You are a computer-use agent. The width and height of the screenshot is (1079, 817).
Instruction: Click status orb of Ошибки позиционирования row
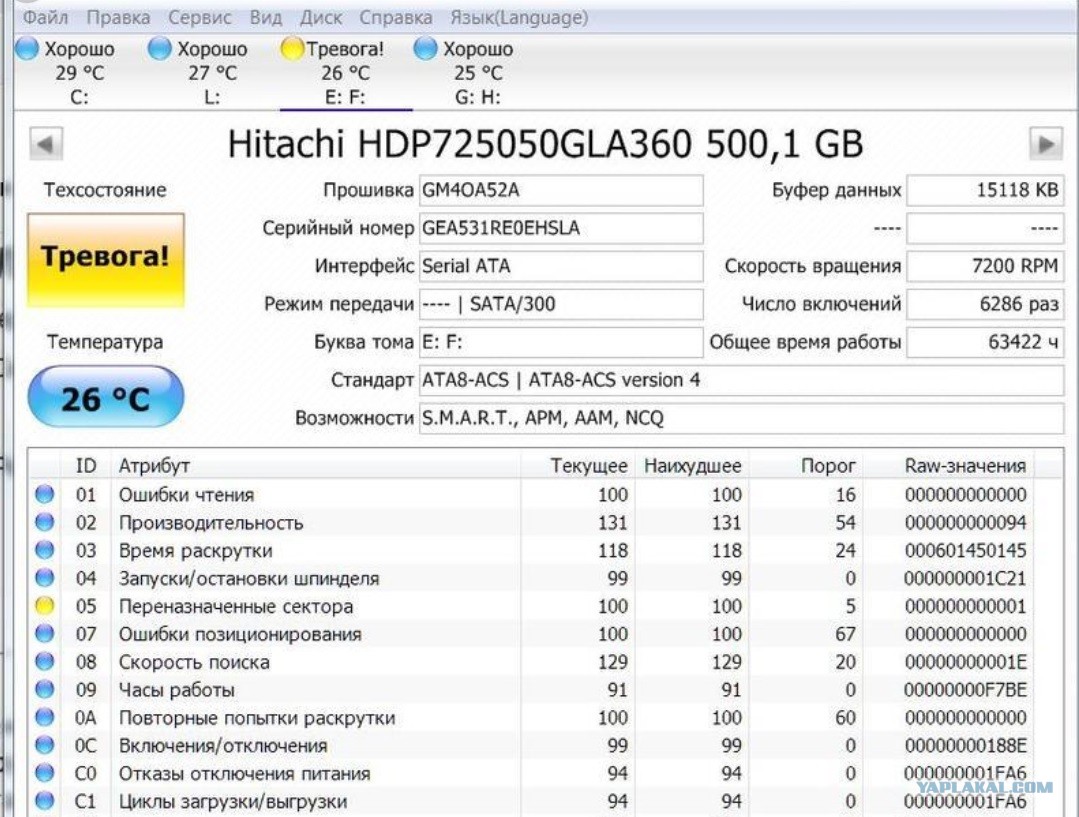(x=45, y=633)
